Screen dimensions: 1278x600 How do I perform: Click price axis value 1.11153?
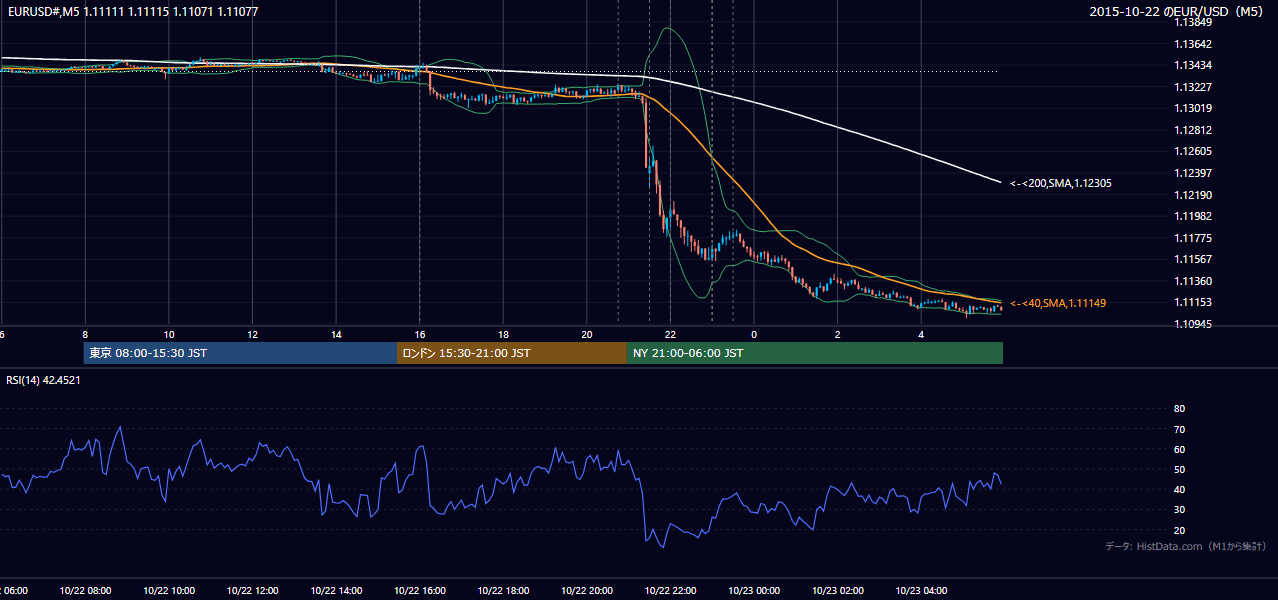(x=1193, y=302)
